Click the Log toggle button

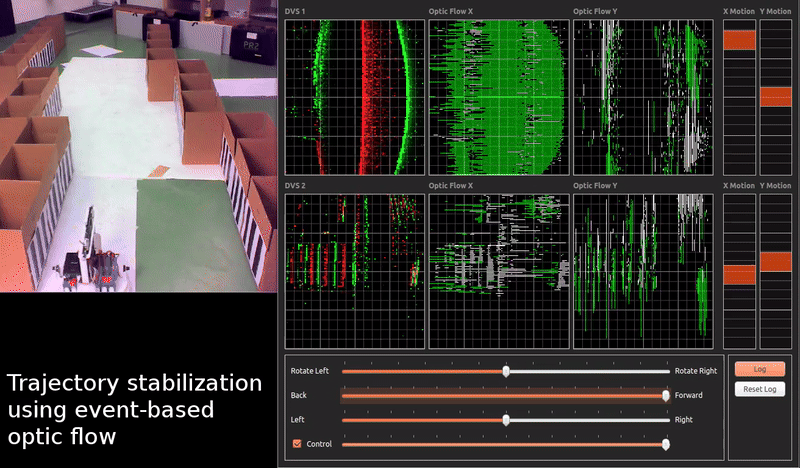[759, 369]
